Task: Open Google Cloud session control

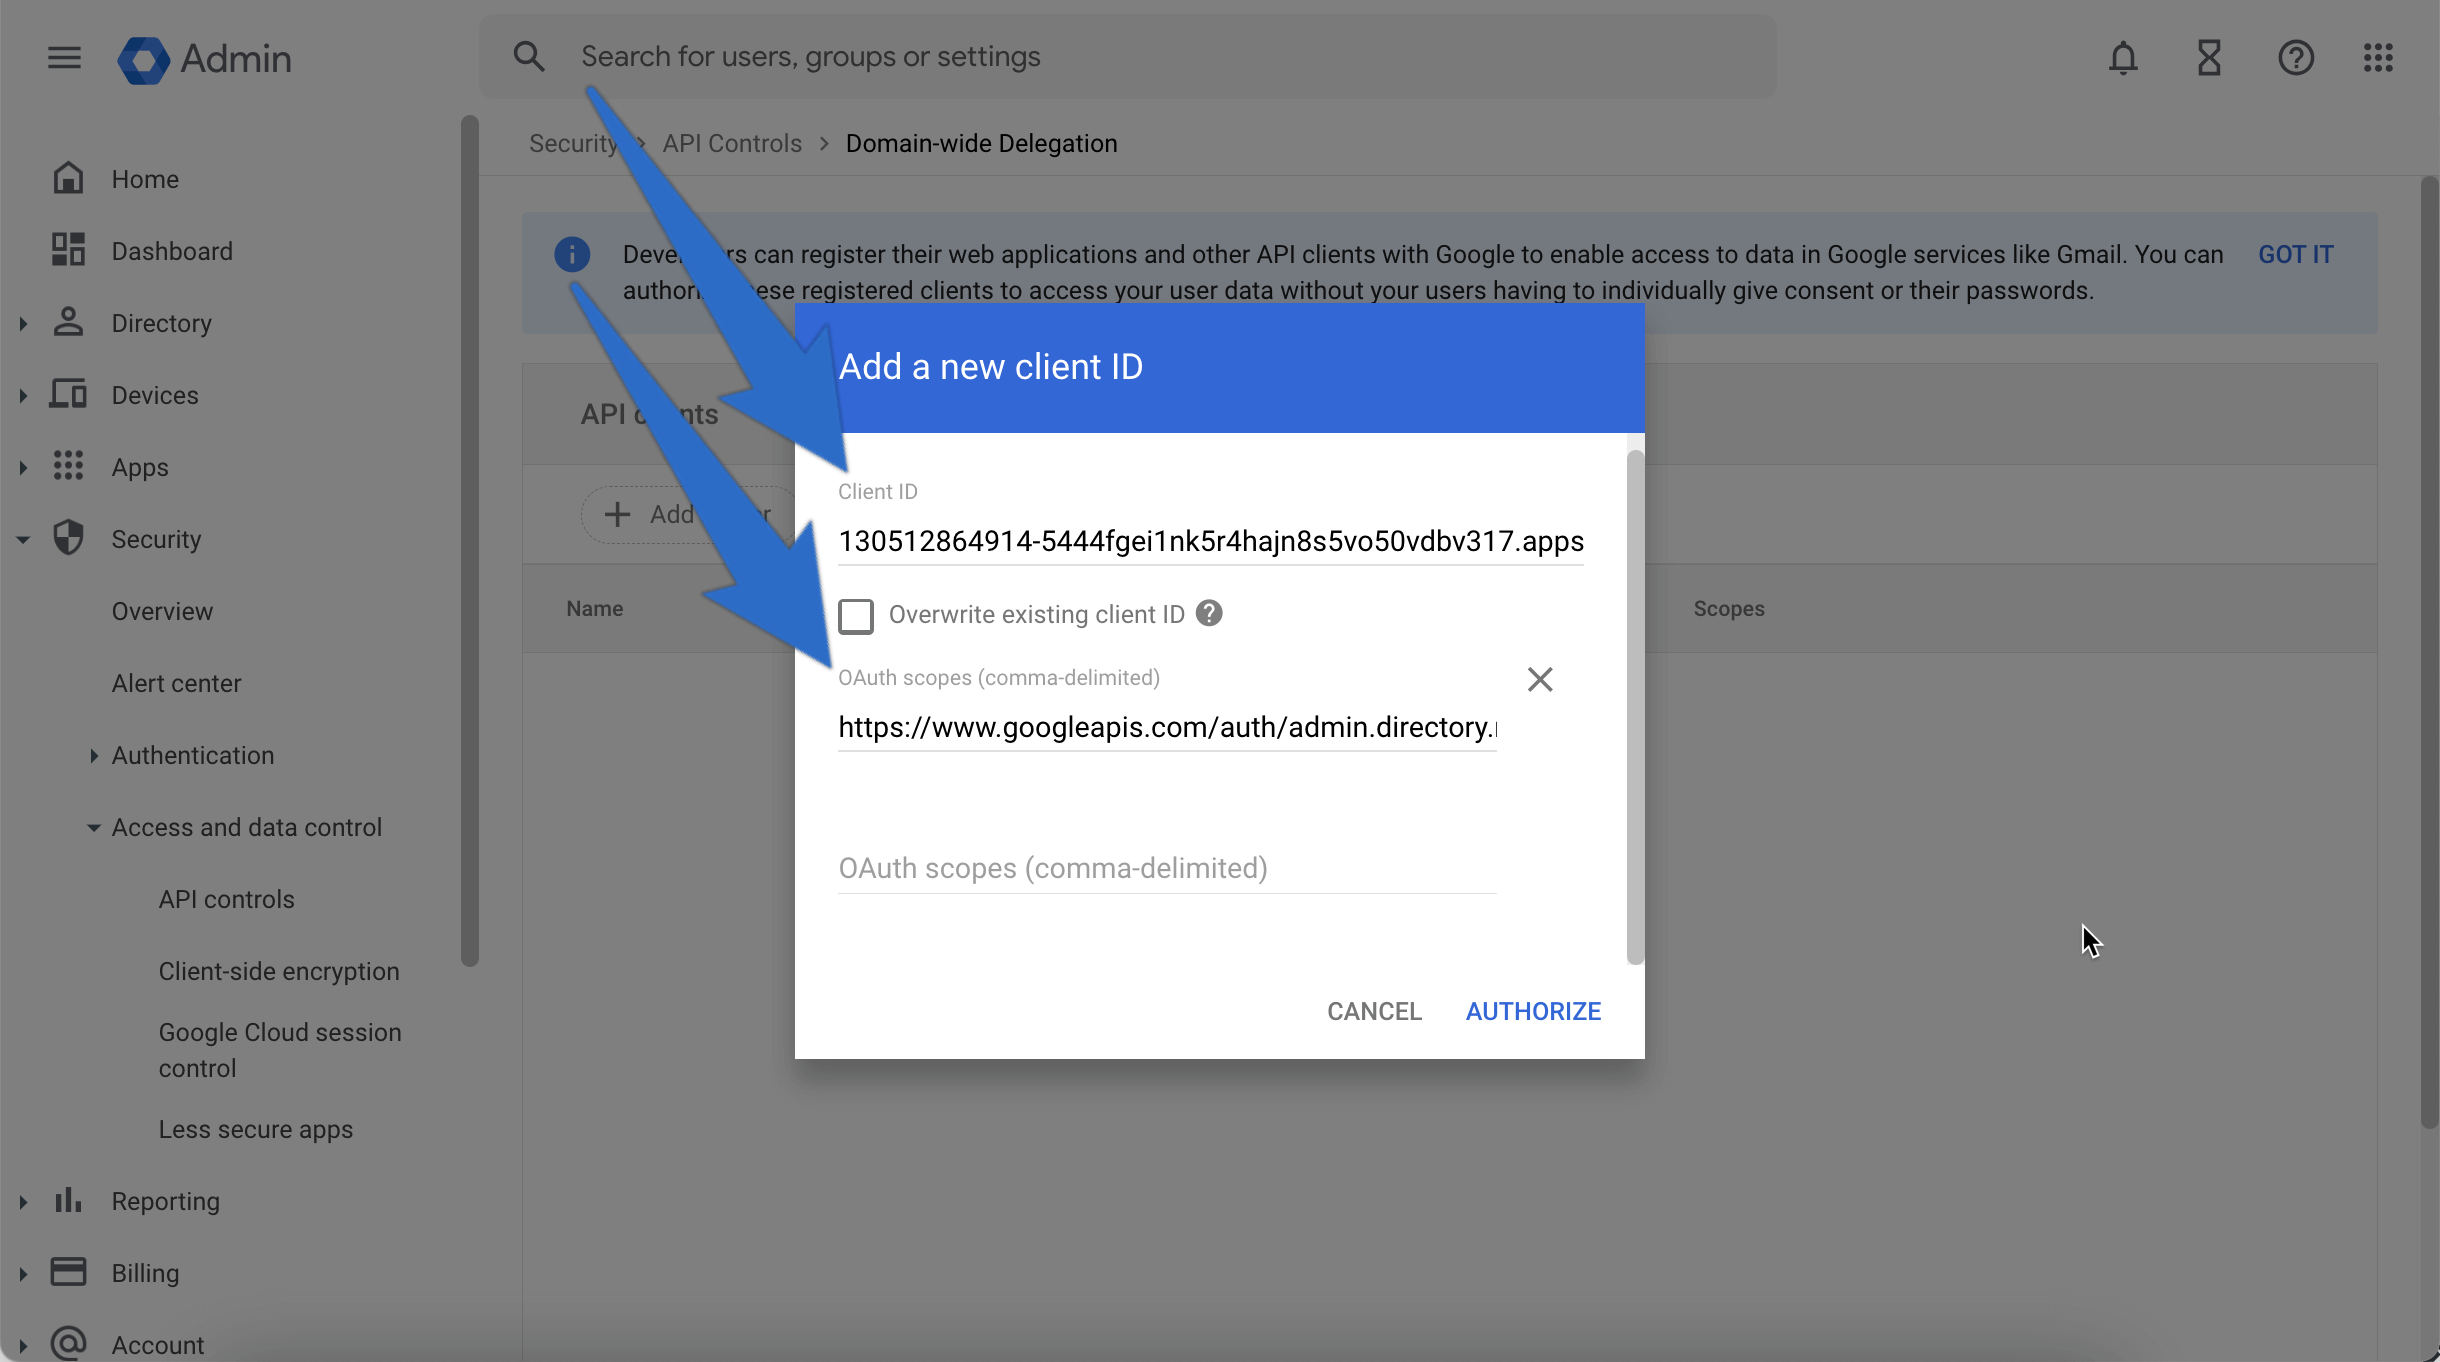Action: pyautogui.click(x=280, y=1050)
